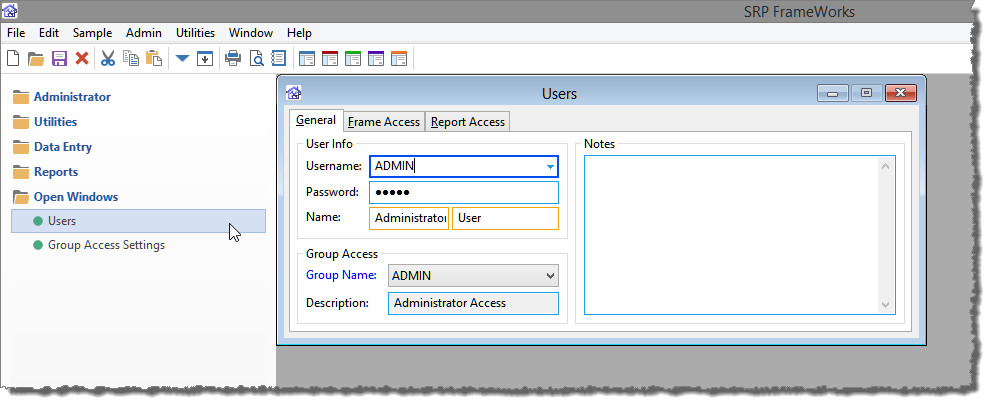
Task: Open the Admin menu
Action: pos(144,33)
